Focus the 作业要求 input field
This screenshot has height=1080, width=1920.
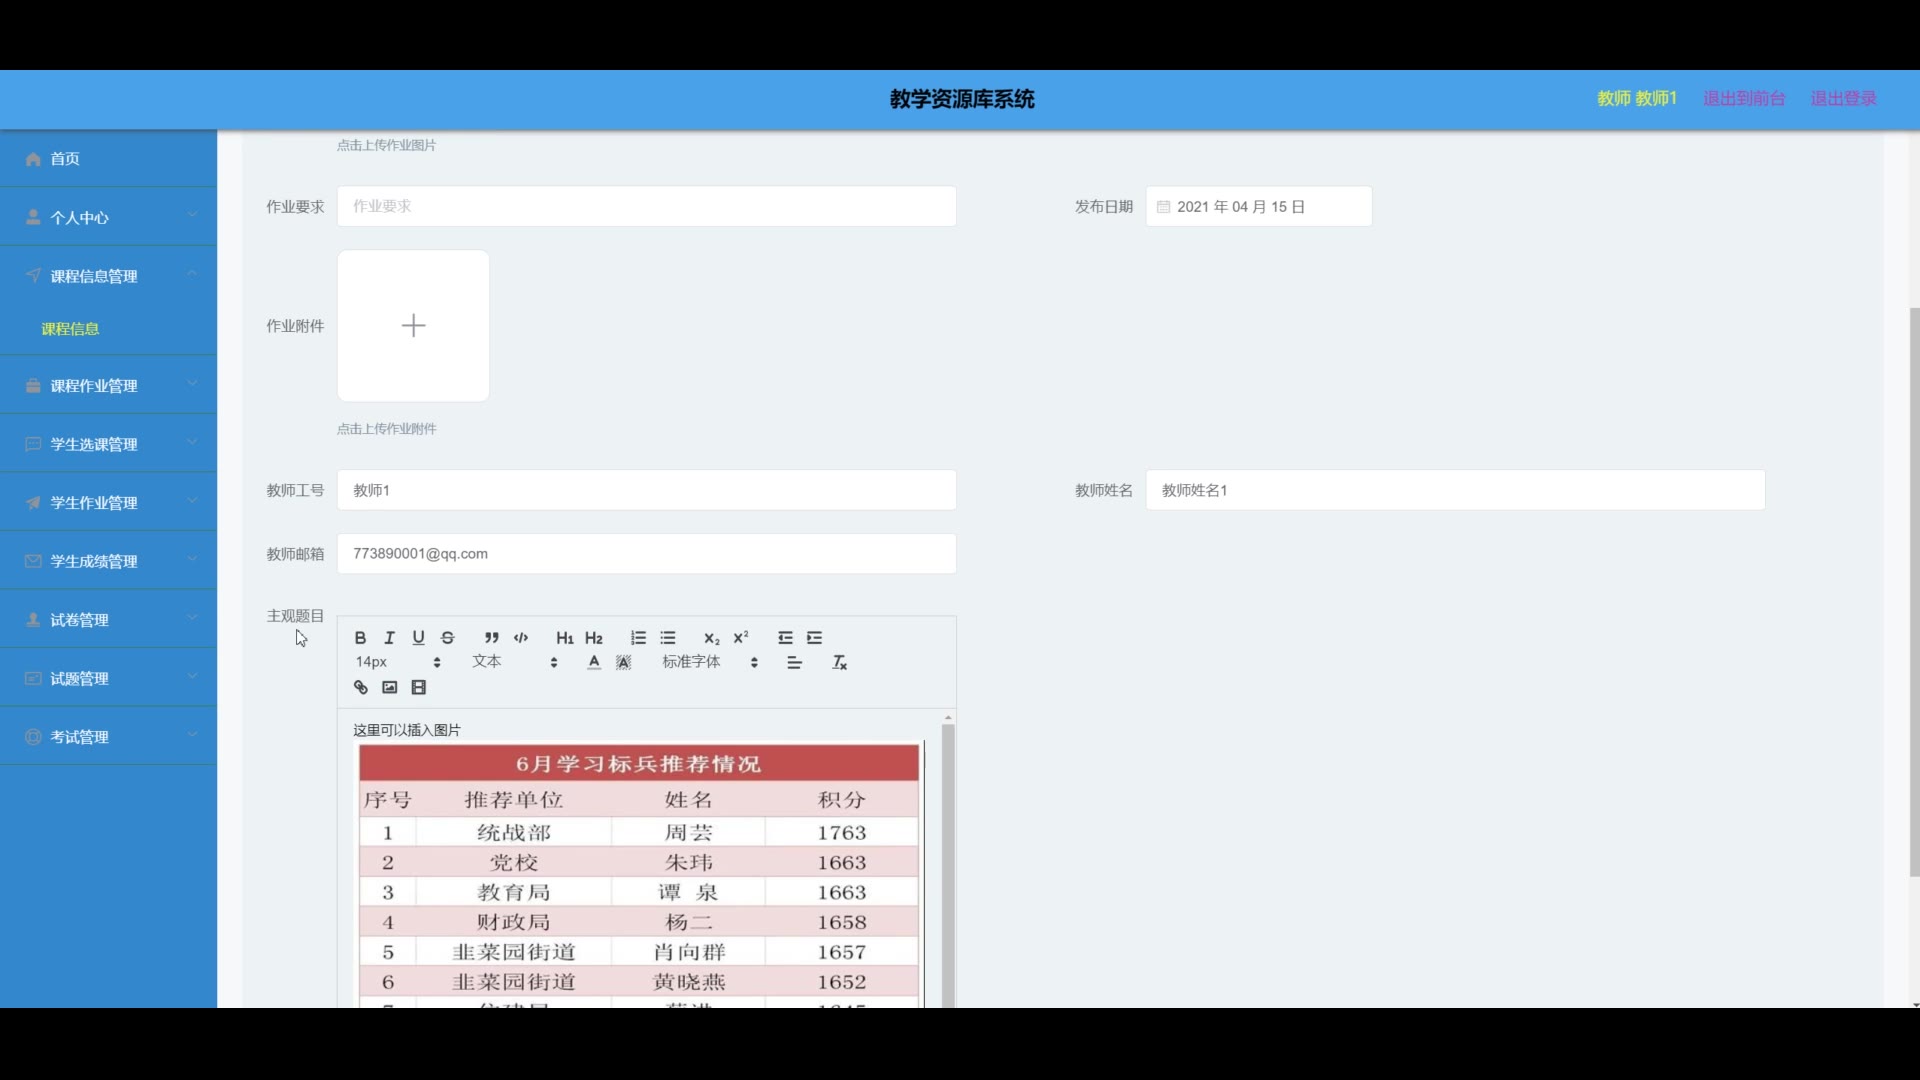point(646,206)
